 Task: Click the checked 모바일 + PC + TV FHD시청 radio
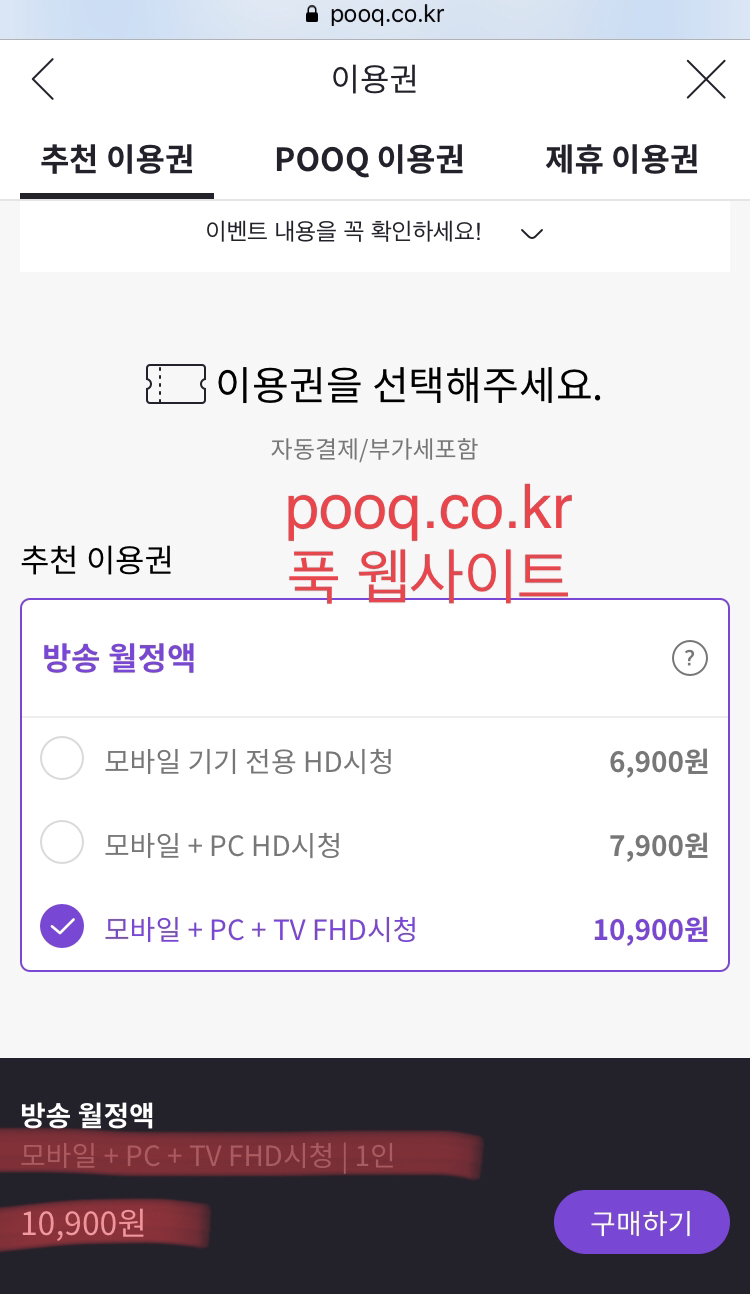coord(62,928)
